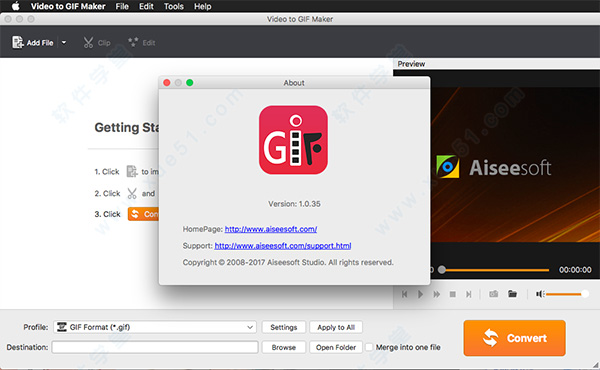Click the skip to previous playback button
600x370 pixels.
click(404, 294)
